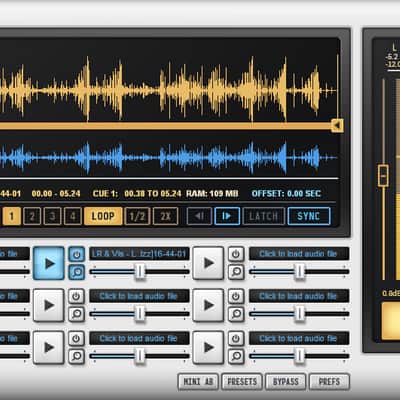Image resolution: width=400 pixels, height=400 pixels.
Task: Click the step-back arrow transport icon
Action: (x=199, y=216)
